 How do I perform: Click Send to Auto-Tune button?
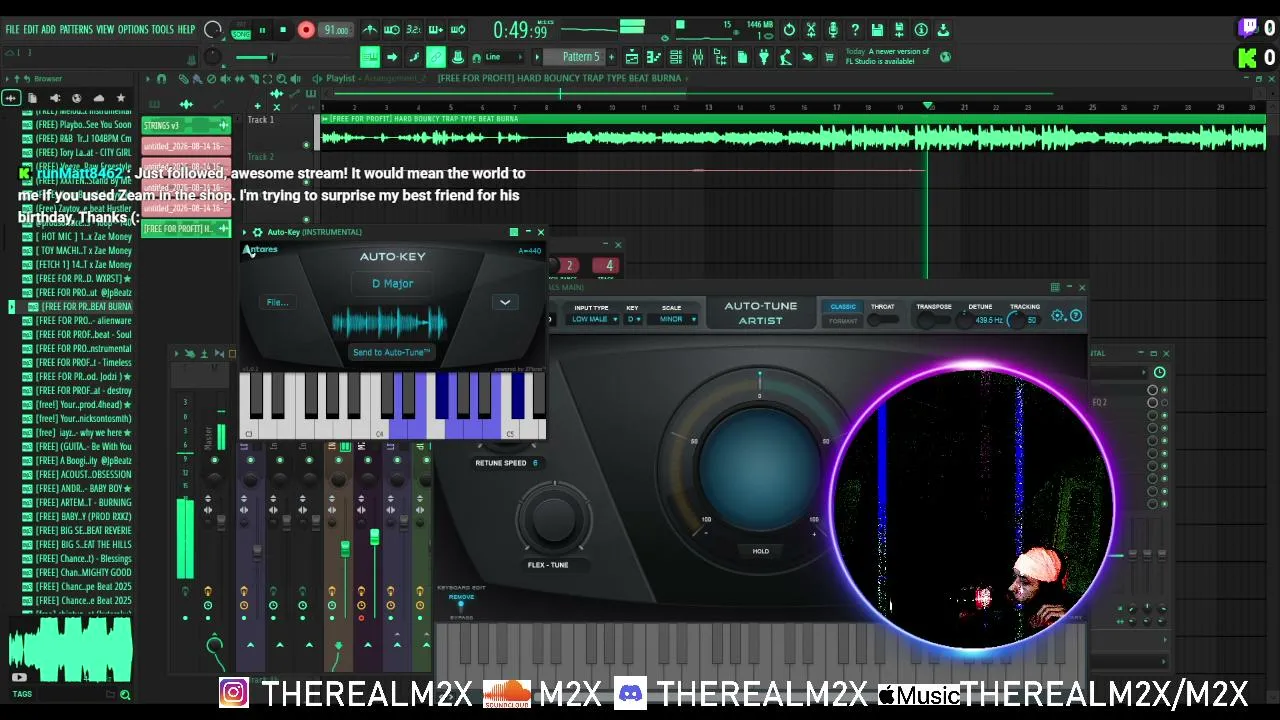coord(391,352)
